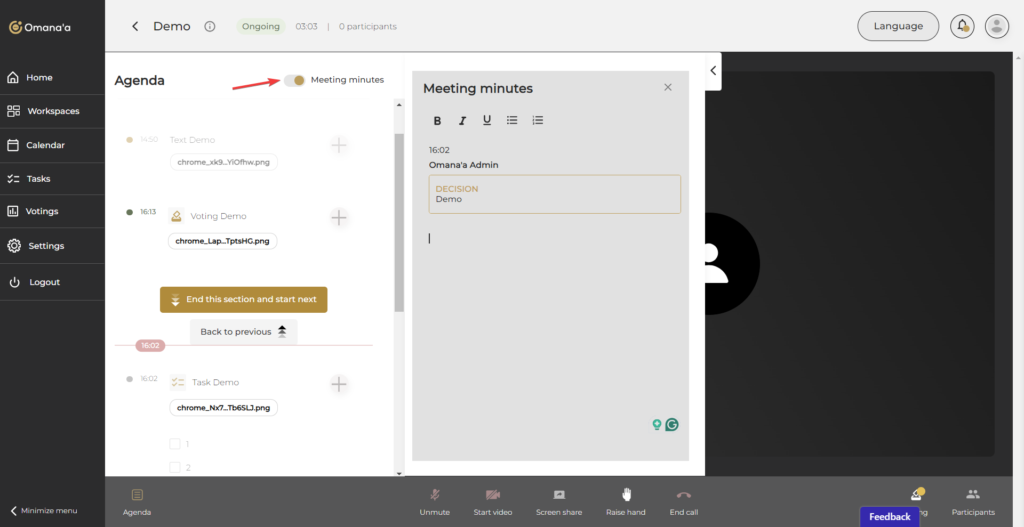Open the notifications bell
The width and height of the screenshot is (1024, 527).
click(x=963, y=26)
